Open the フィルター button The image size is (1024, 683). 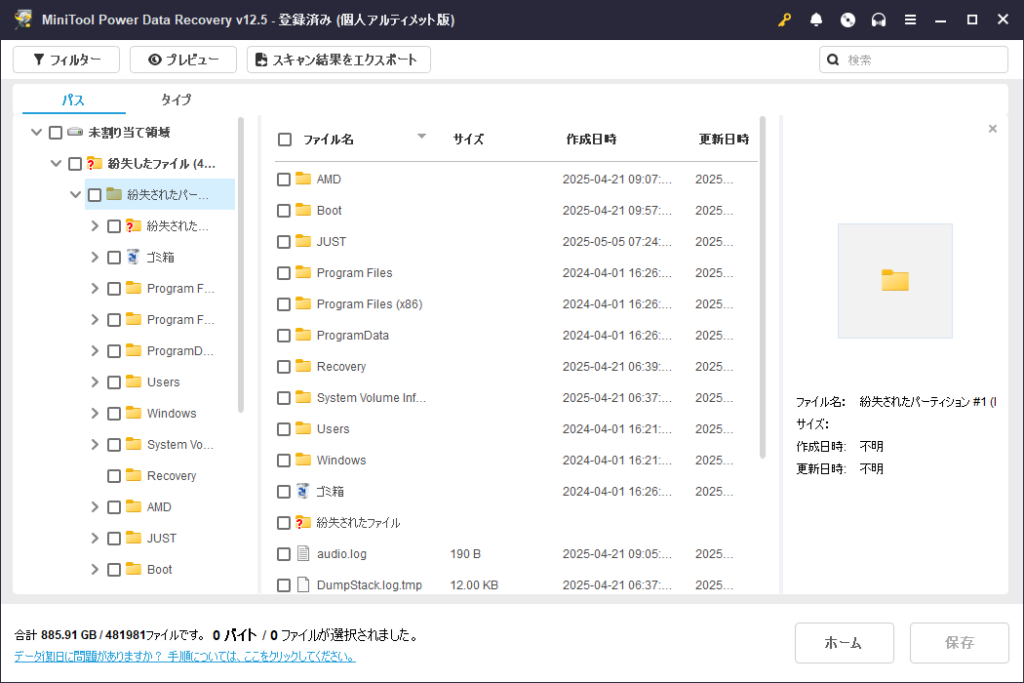click(x=67, y=59)
